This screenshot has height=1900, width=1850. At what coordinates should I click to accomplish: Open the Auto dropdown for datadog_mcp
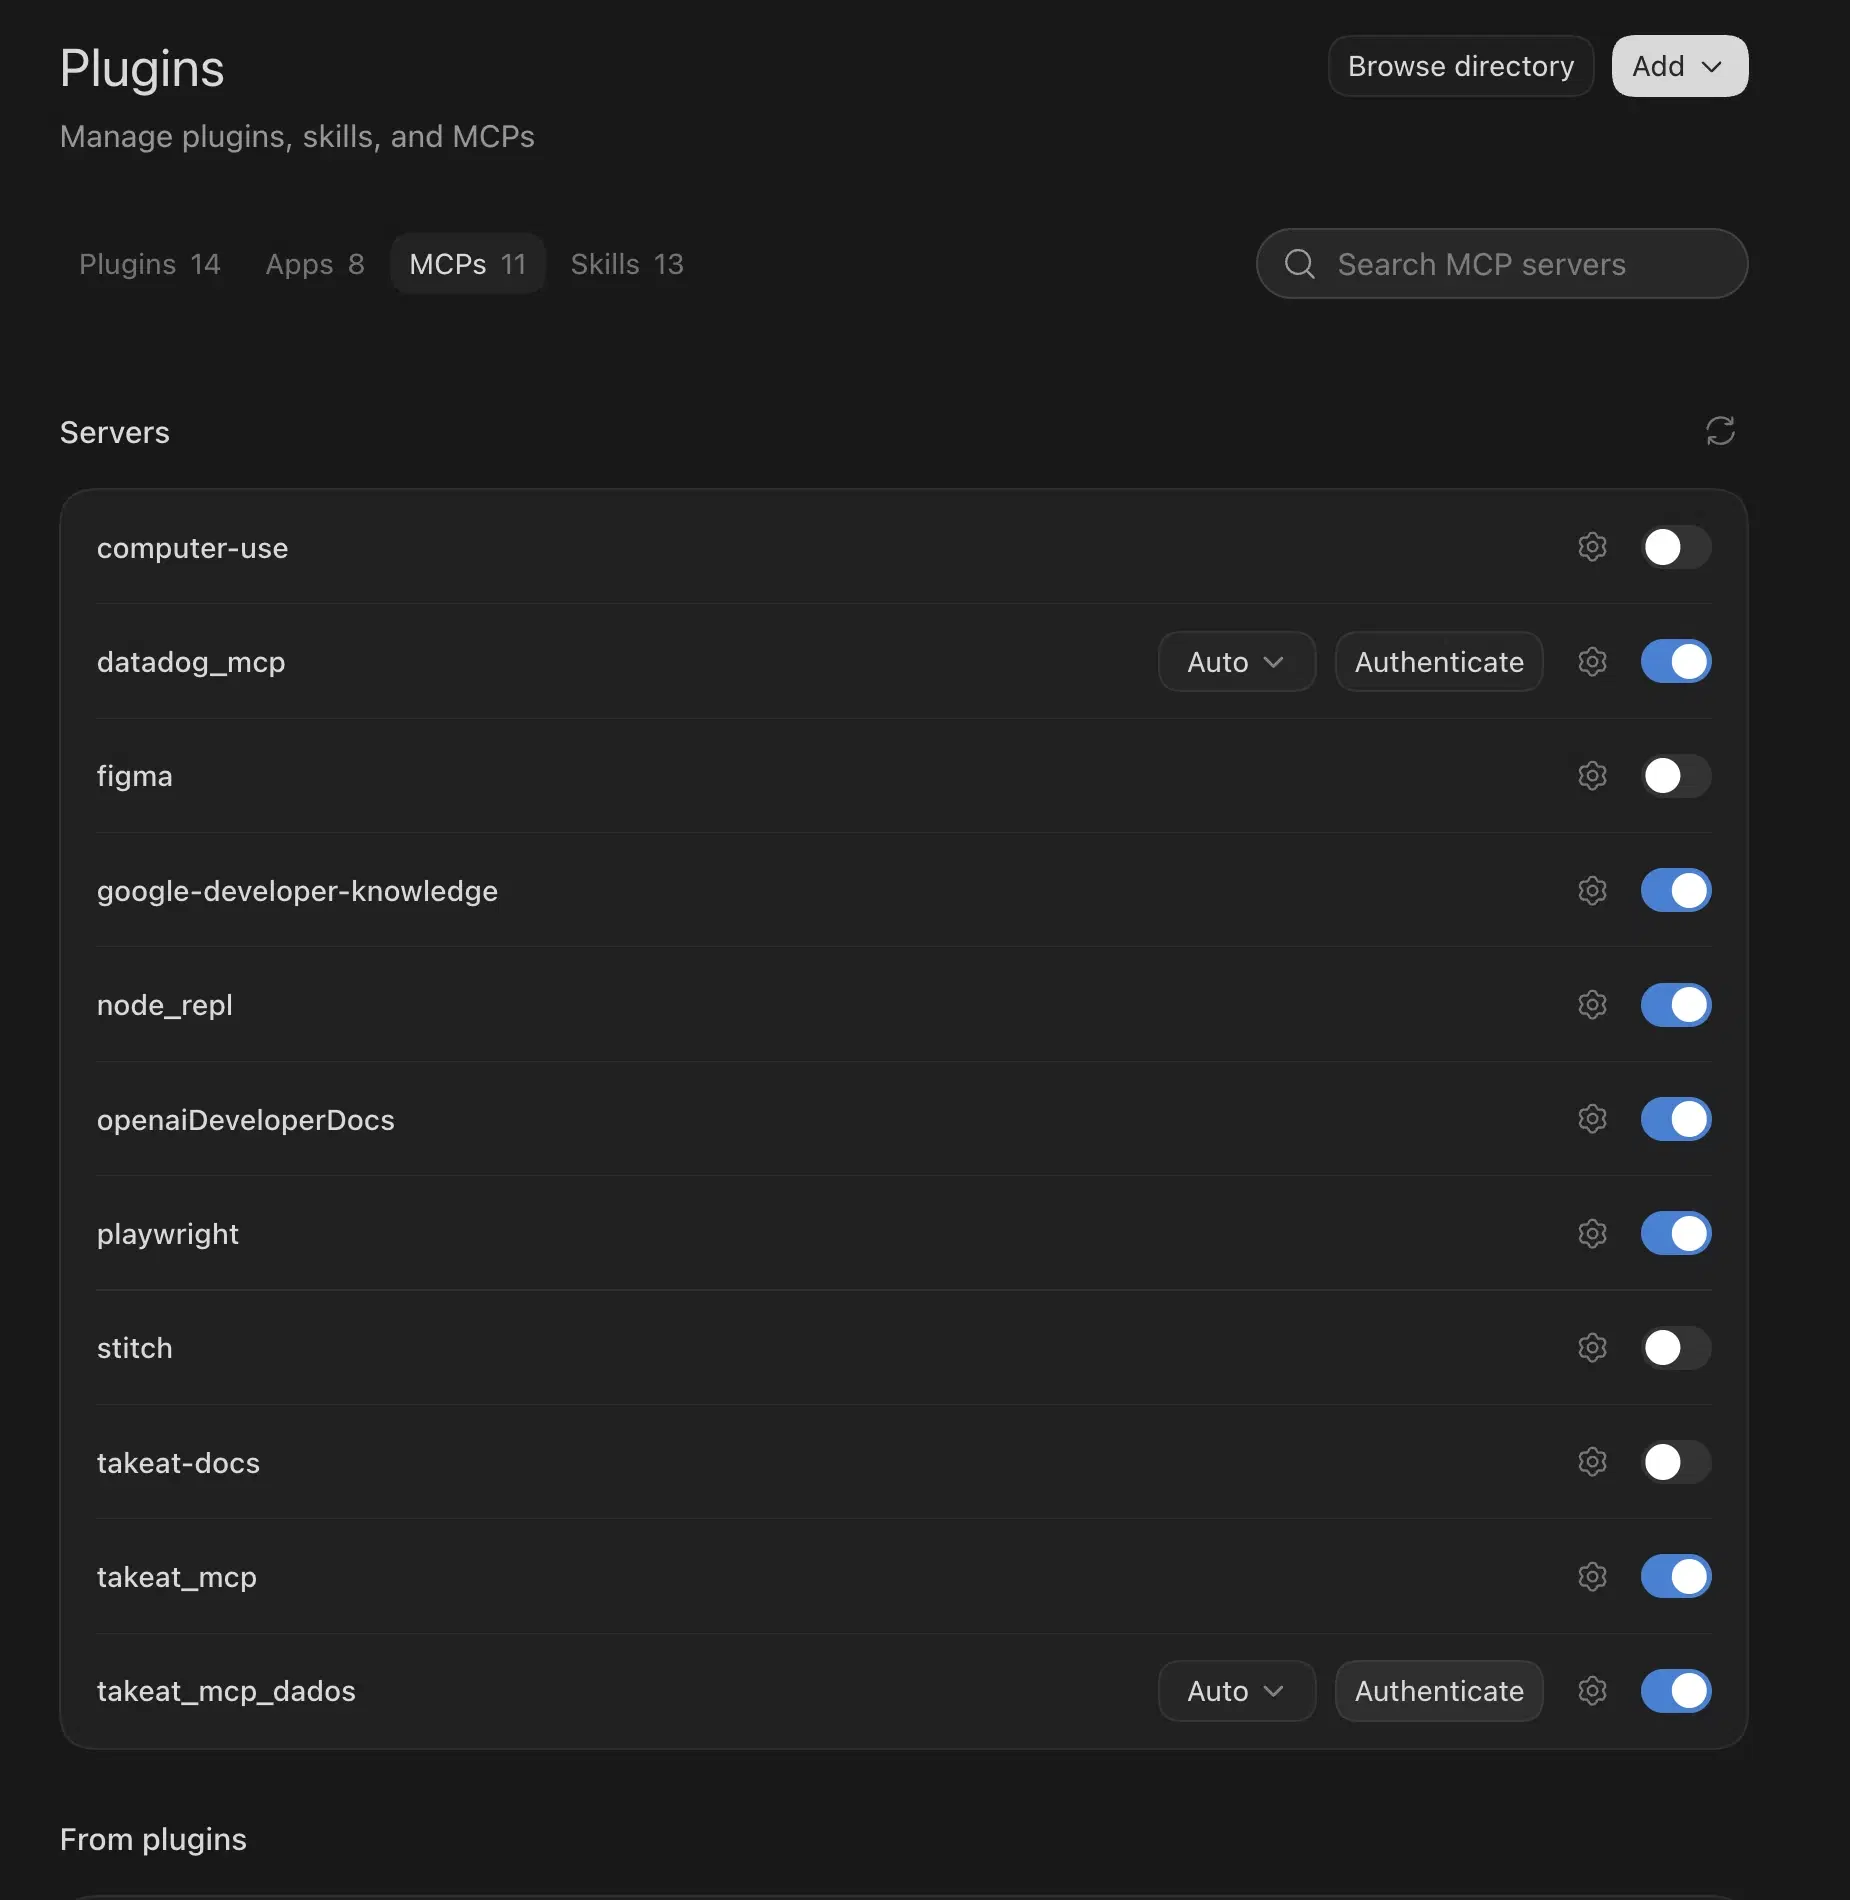click(1237, 661)
